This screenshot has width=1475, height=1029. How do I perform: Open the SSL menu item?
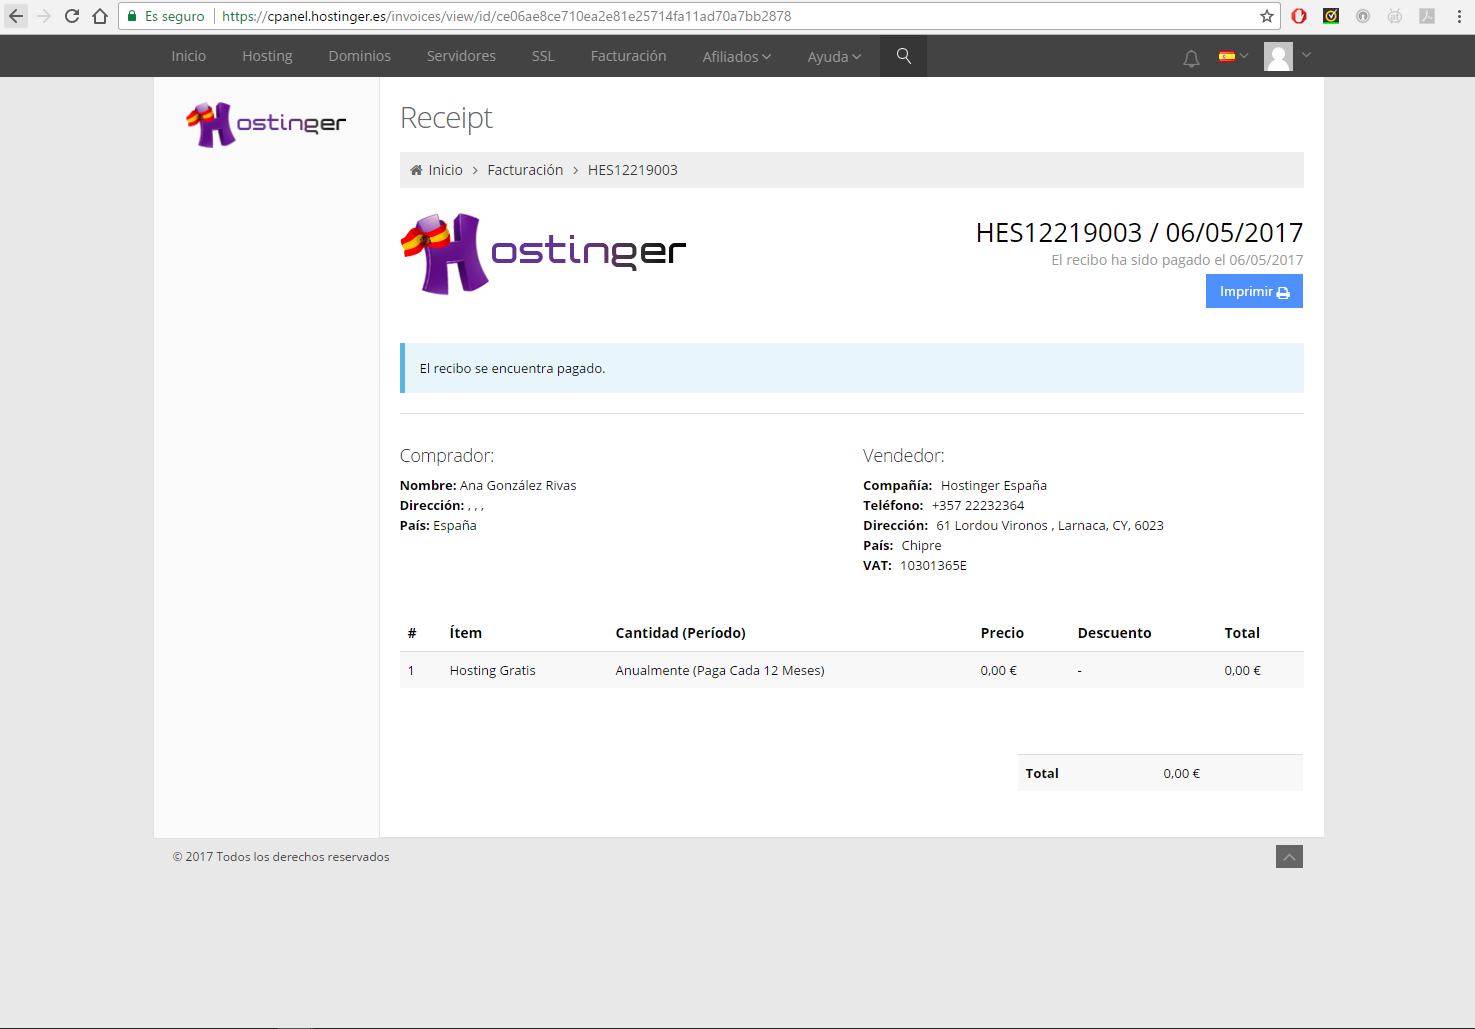click(x=543, y=56)
